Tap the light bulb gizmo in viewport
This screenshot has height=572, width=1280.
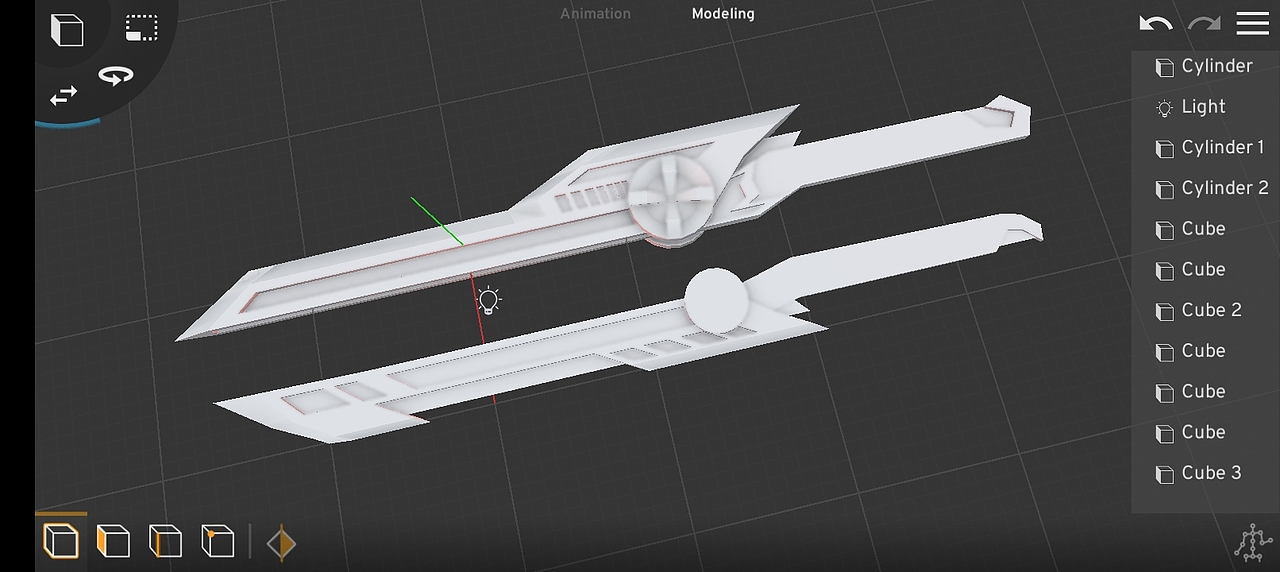click(488, 300)
